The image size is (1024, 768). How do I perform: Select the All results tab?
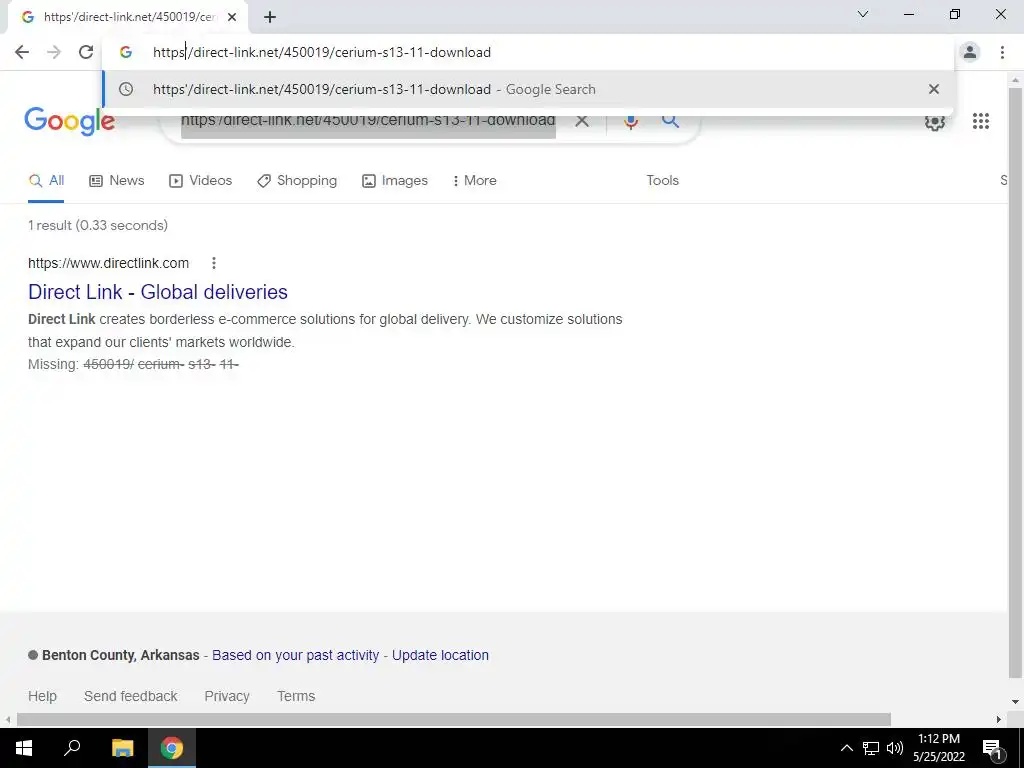(x=46, y=181)
